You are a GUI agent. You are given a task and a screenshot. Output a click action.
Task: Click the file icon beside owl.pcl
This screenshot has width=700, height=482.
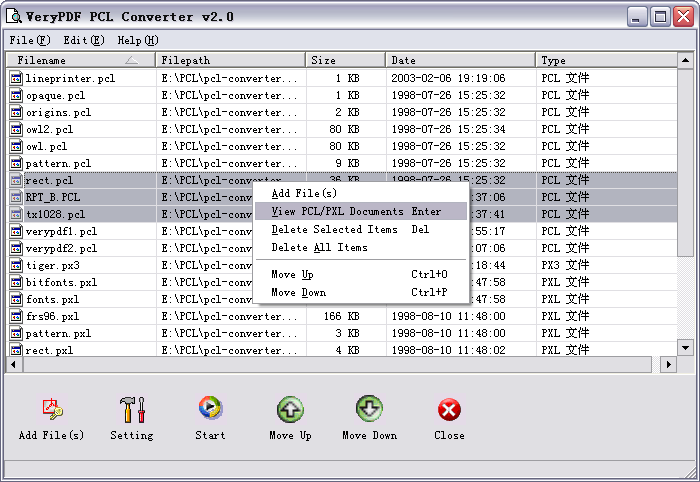click(x=16, y=146)
